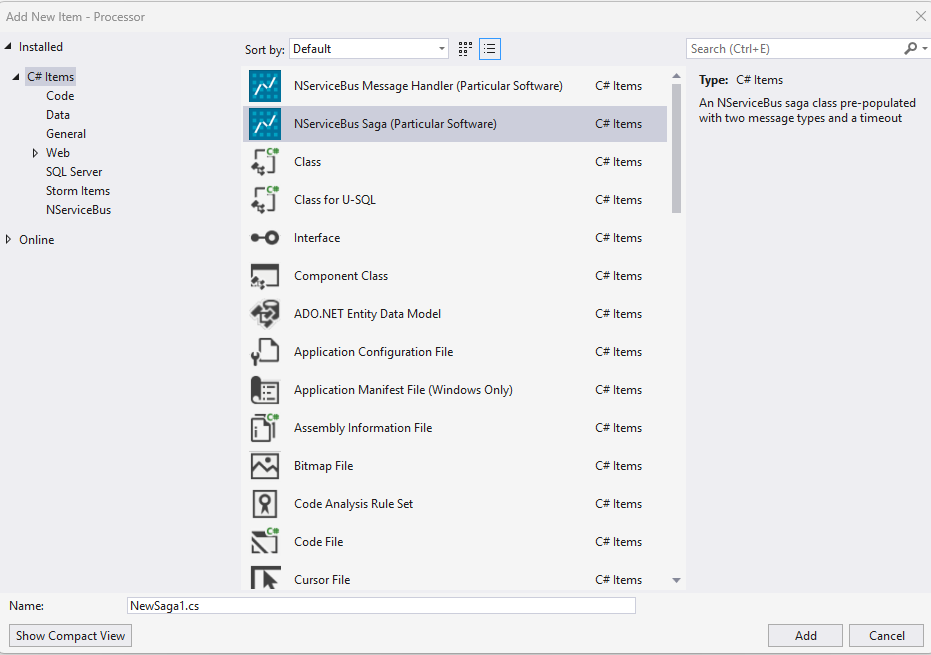
Task: Collapse the C# Items tree node
Action: pos(16,77)
